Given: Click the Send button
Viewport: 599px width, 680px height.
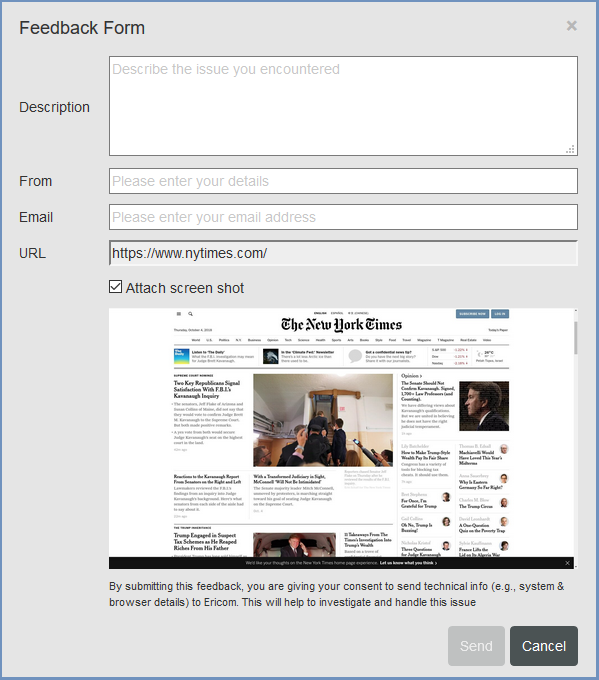Looking at the screenshot, I should (x=476, y=646).
